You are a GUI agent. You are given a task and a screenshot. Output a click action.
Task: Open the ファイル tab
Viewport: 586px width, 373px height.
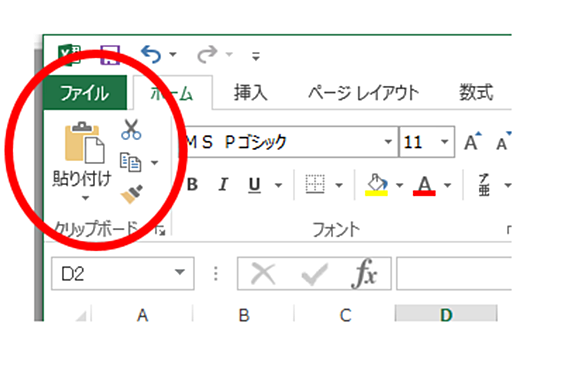point(85,92)
